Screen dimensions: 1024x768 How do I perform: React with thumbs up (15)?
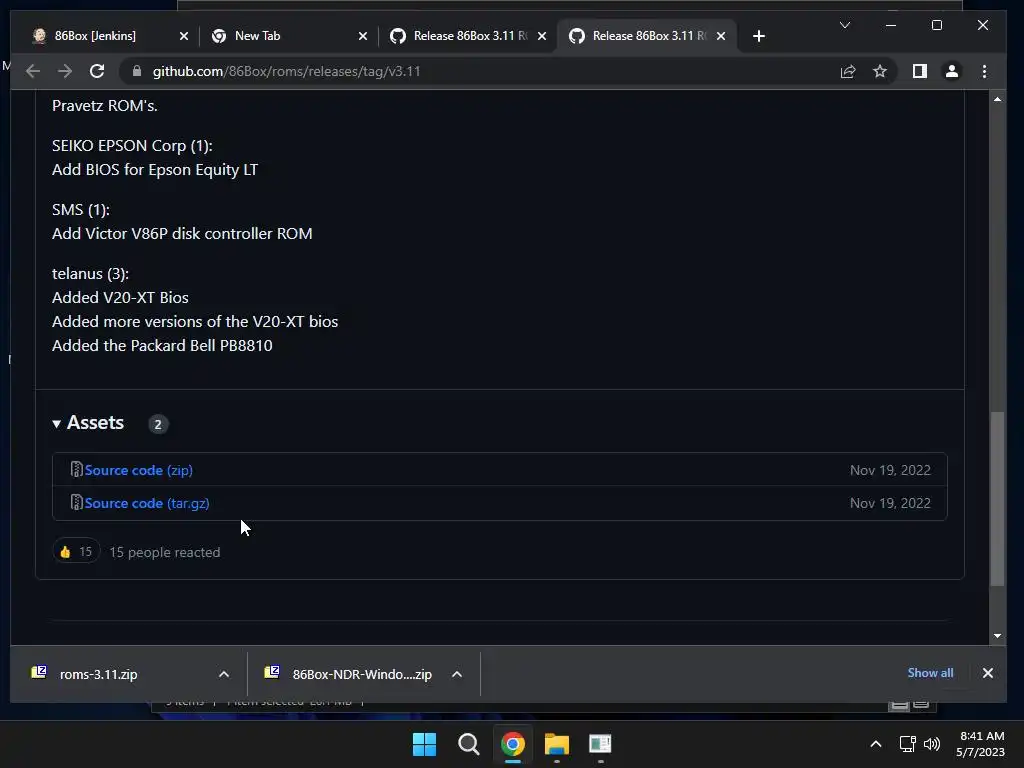(76, 552)
